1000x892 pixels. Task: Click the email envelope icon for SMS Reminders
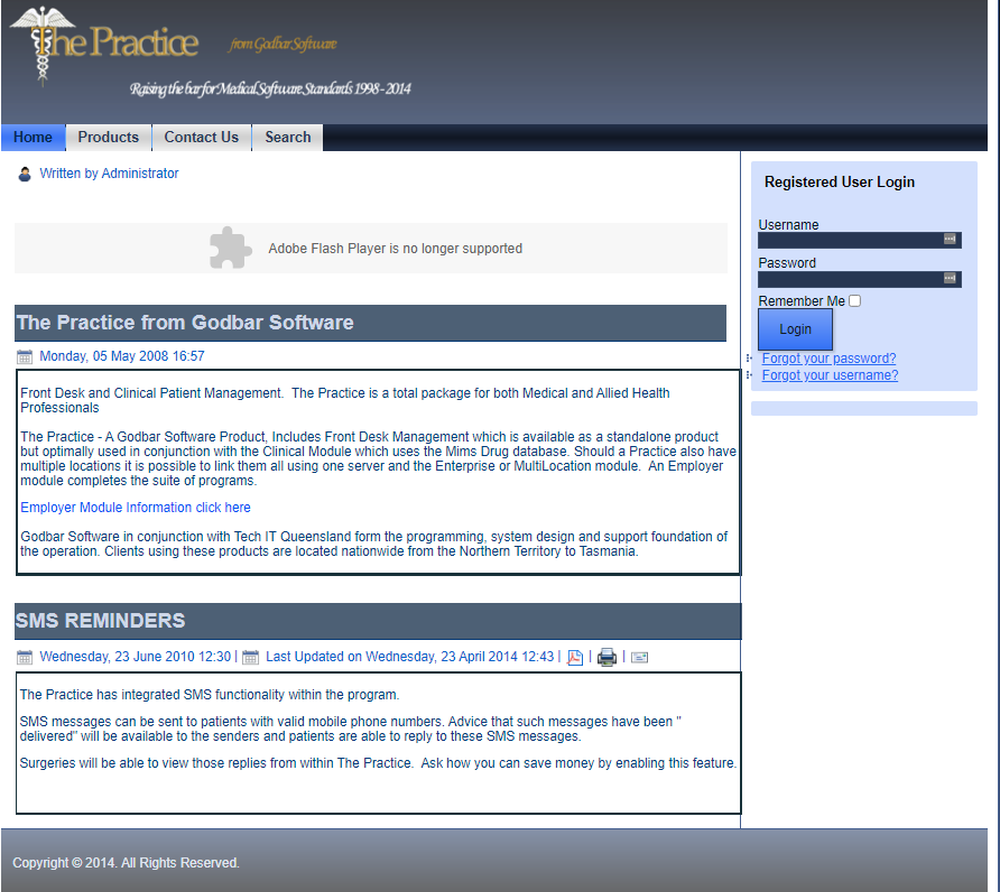[639, 657]
